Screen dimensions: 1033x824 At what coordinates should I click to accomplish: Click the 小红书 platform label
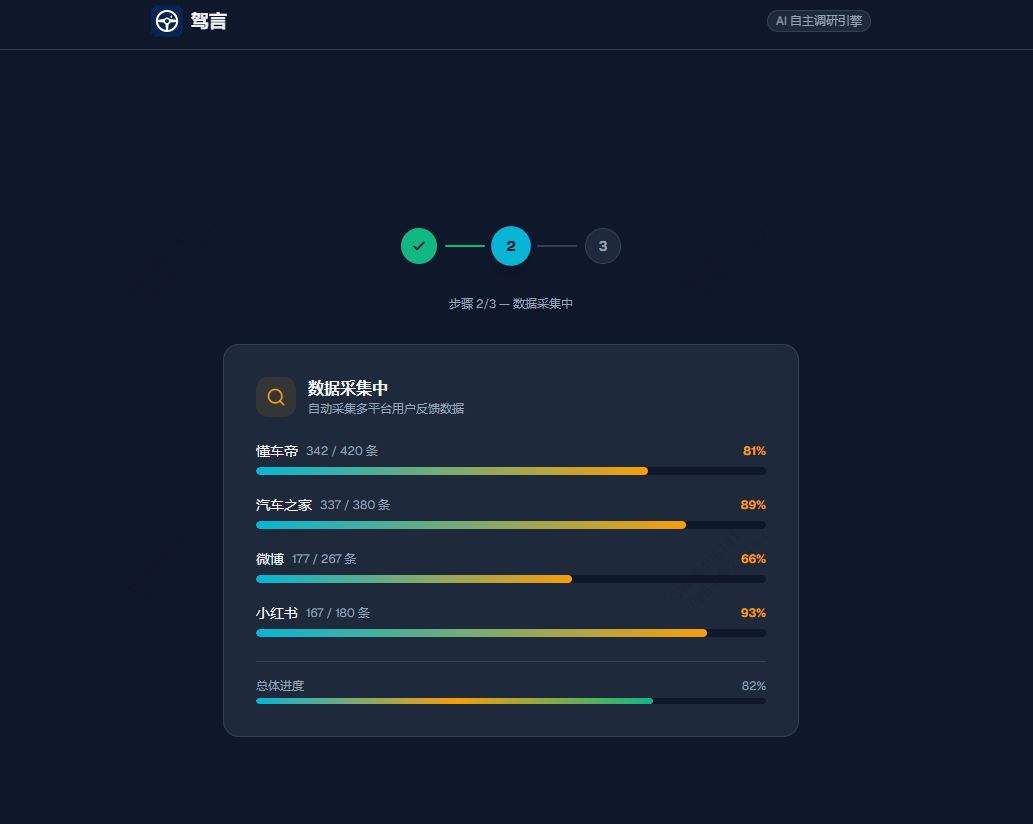click(277, 613)
